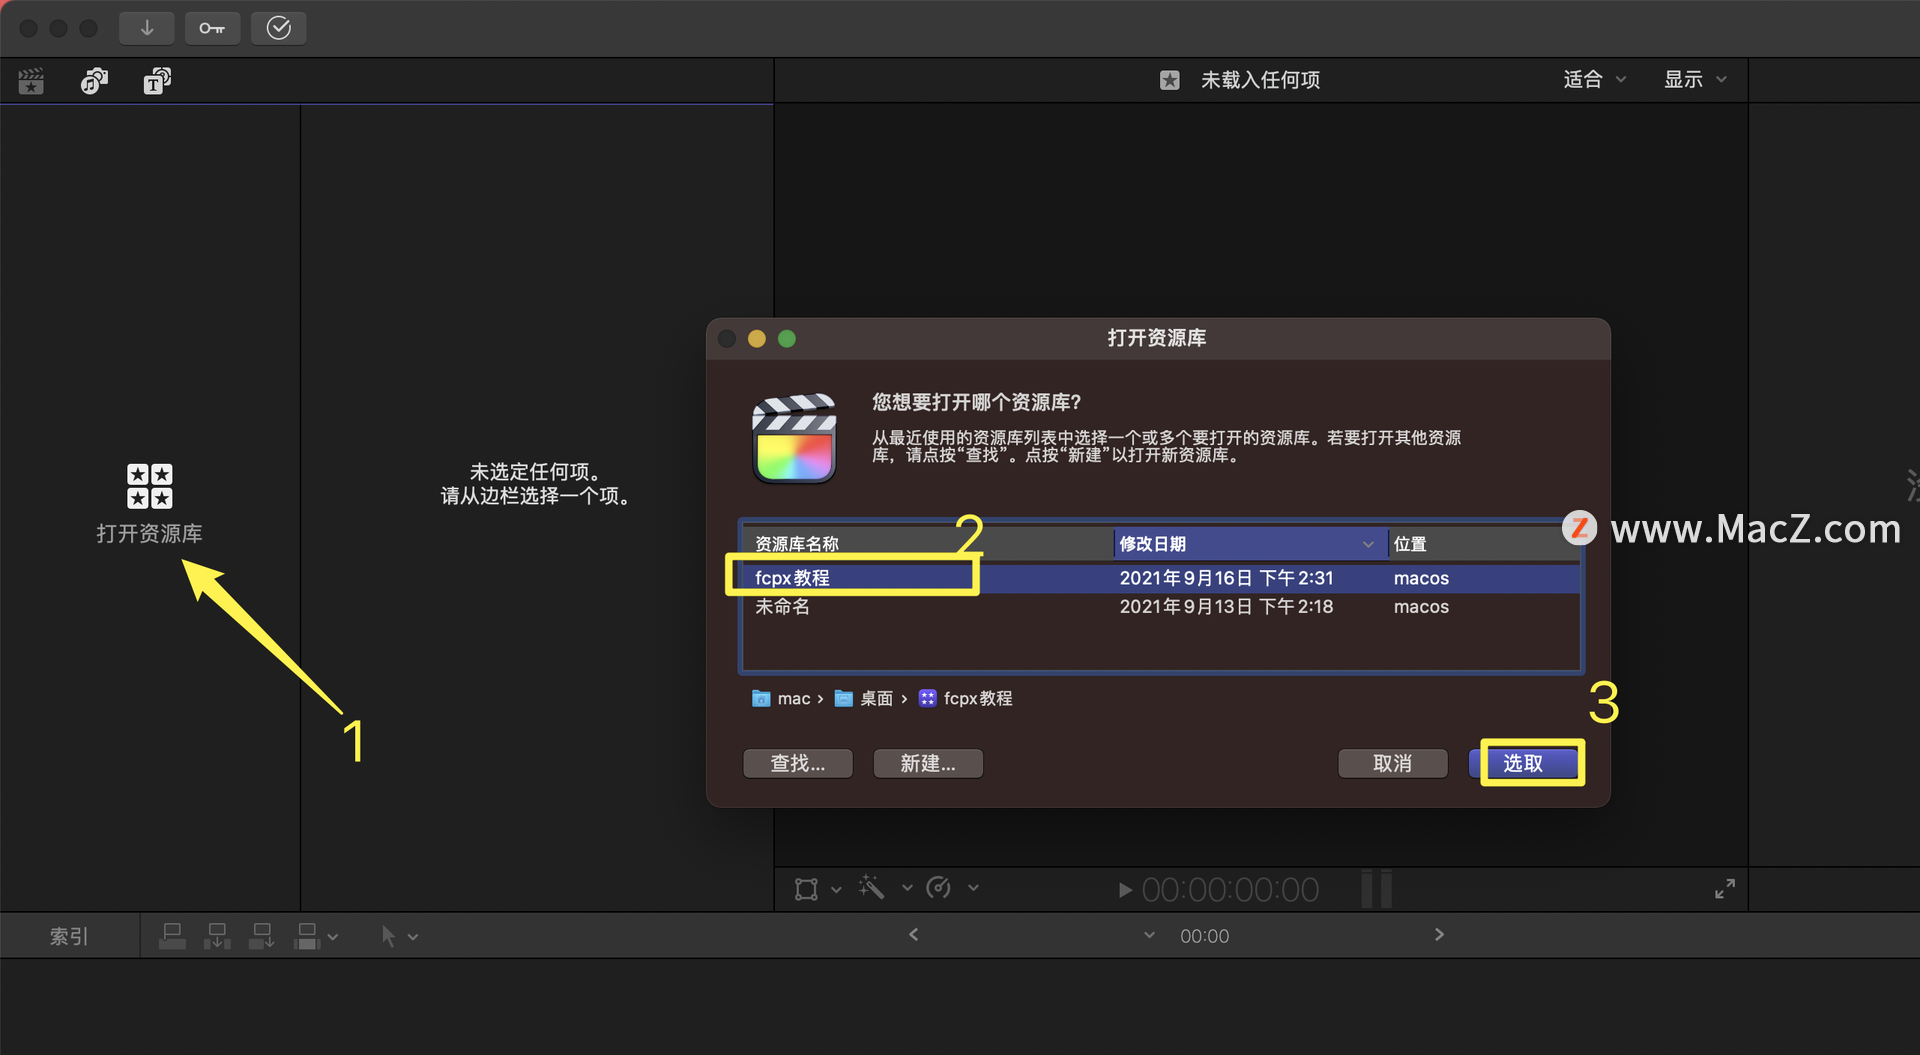Click mac folder in path bar
This screenshot has height=1055, width=1920.
[x=781, y=699]
